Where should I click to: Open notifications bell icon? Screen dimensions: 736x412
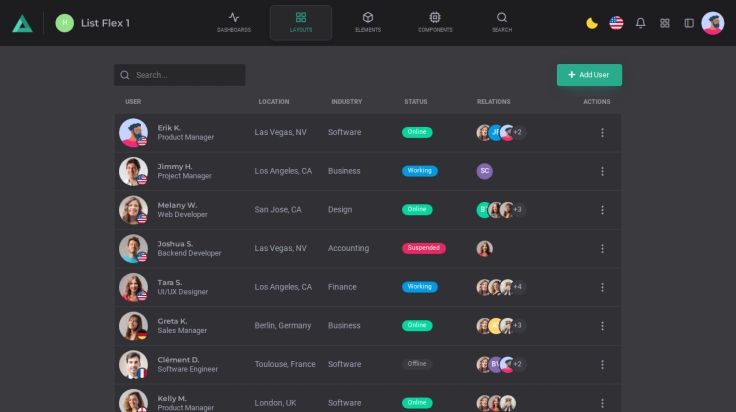click(x=641, y=23)
